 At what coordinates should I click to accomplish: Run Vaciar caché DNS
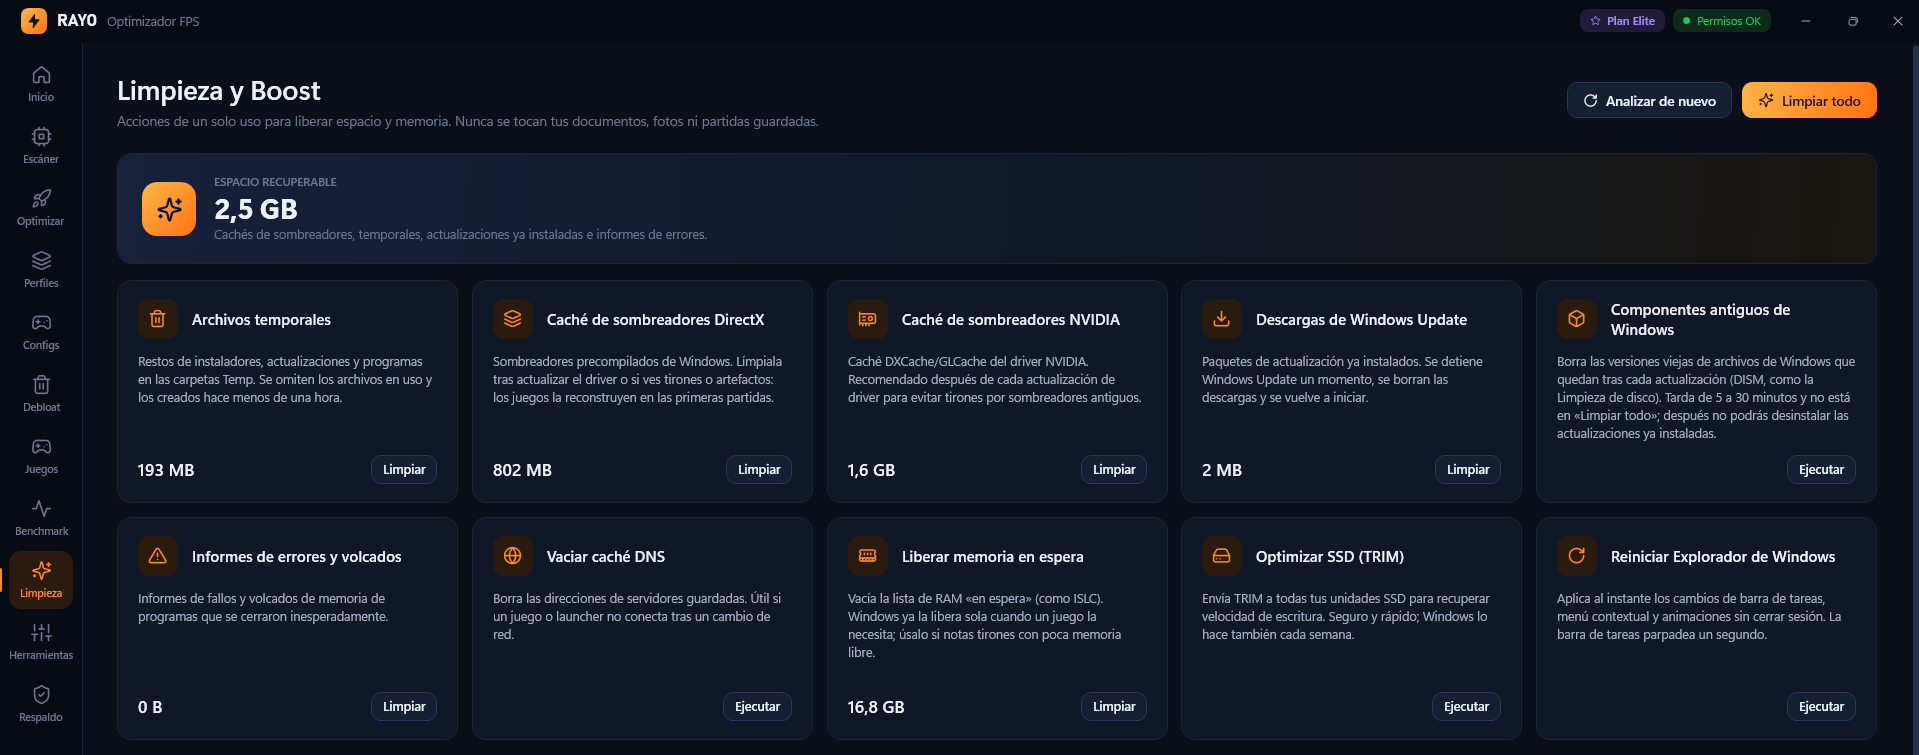pyautogui.click(x=757, y=707)
